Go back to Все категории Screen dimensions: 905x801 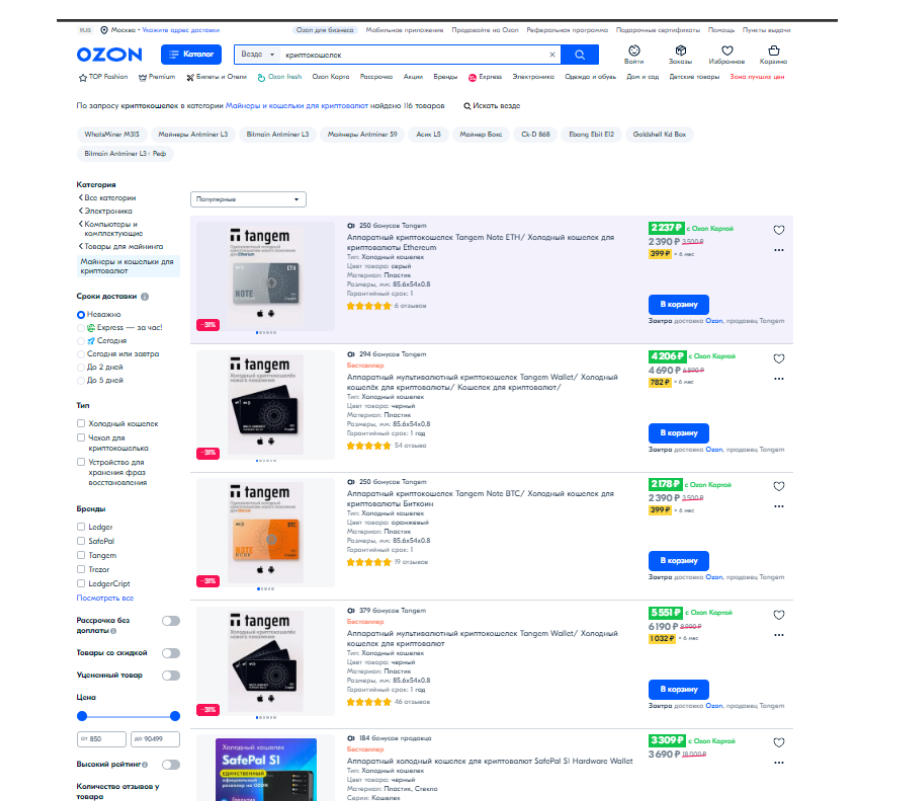(107, 198)
